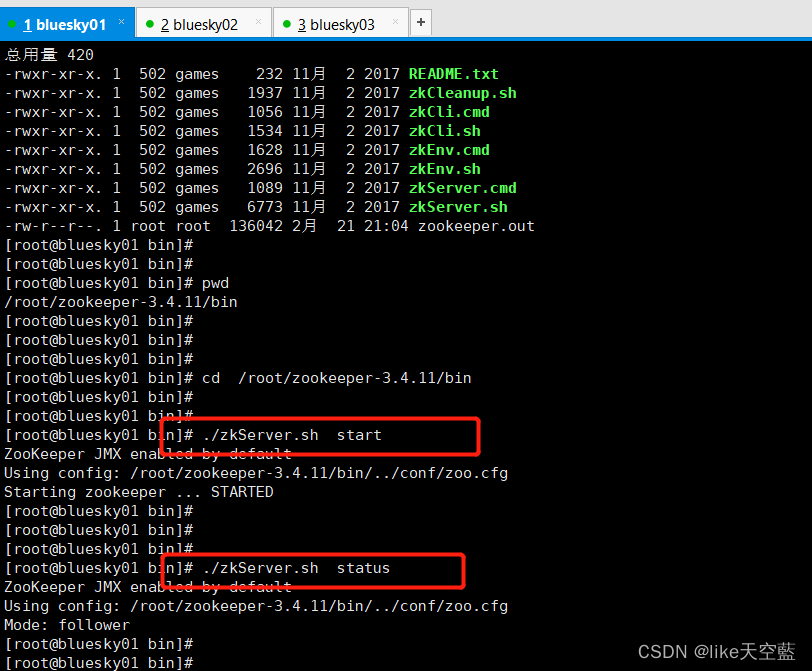
Task: Switch to the bluesky02 session tab
Action: click(205, 24)
